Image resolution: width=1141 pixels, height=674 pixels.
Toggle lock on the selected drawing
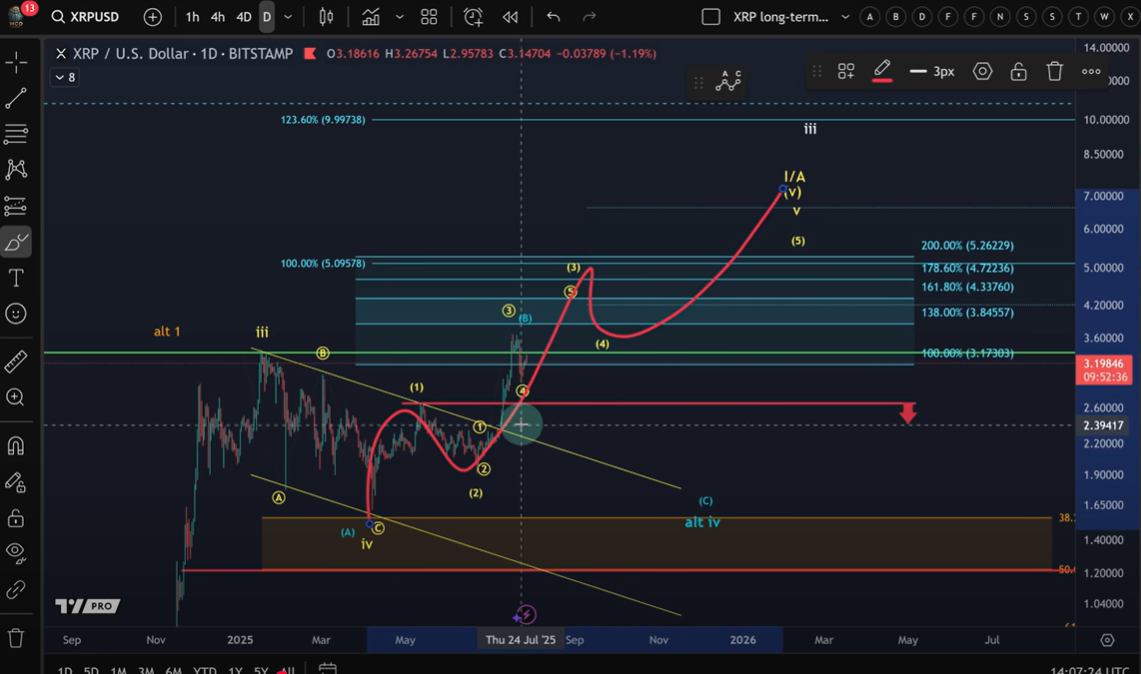coord(1019,71)
